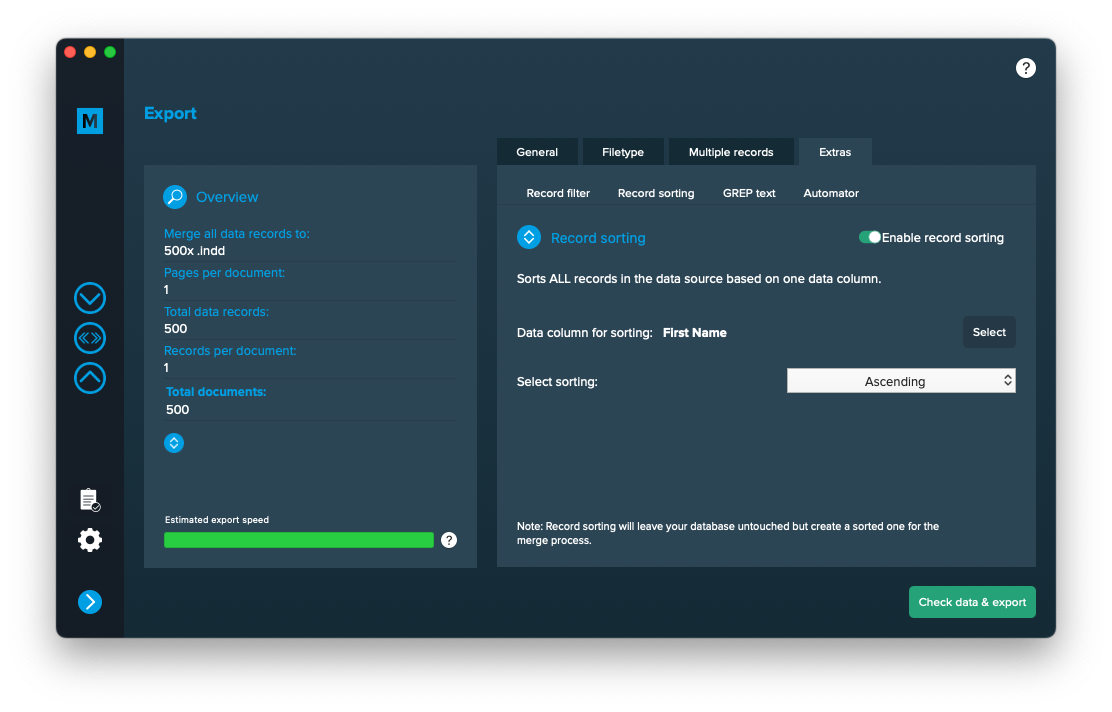The height and width of the screenshot is (712, 1112).
Task: Open settings gear in sidebar
Action: (90, 540)
